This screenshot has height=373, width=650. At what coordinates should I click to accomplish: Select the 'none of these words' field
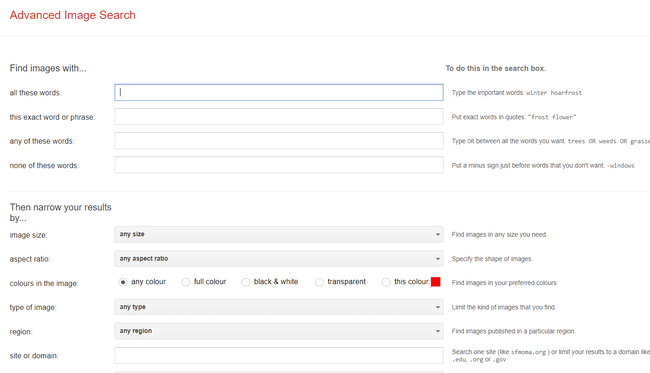coord(279,165)
